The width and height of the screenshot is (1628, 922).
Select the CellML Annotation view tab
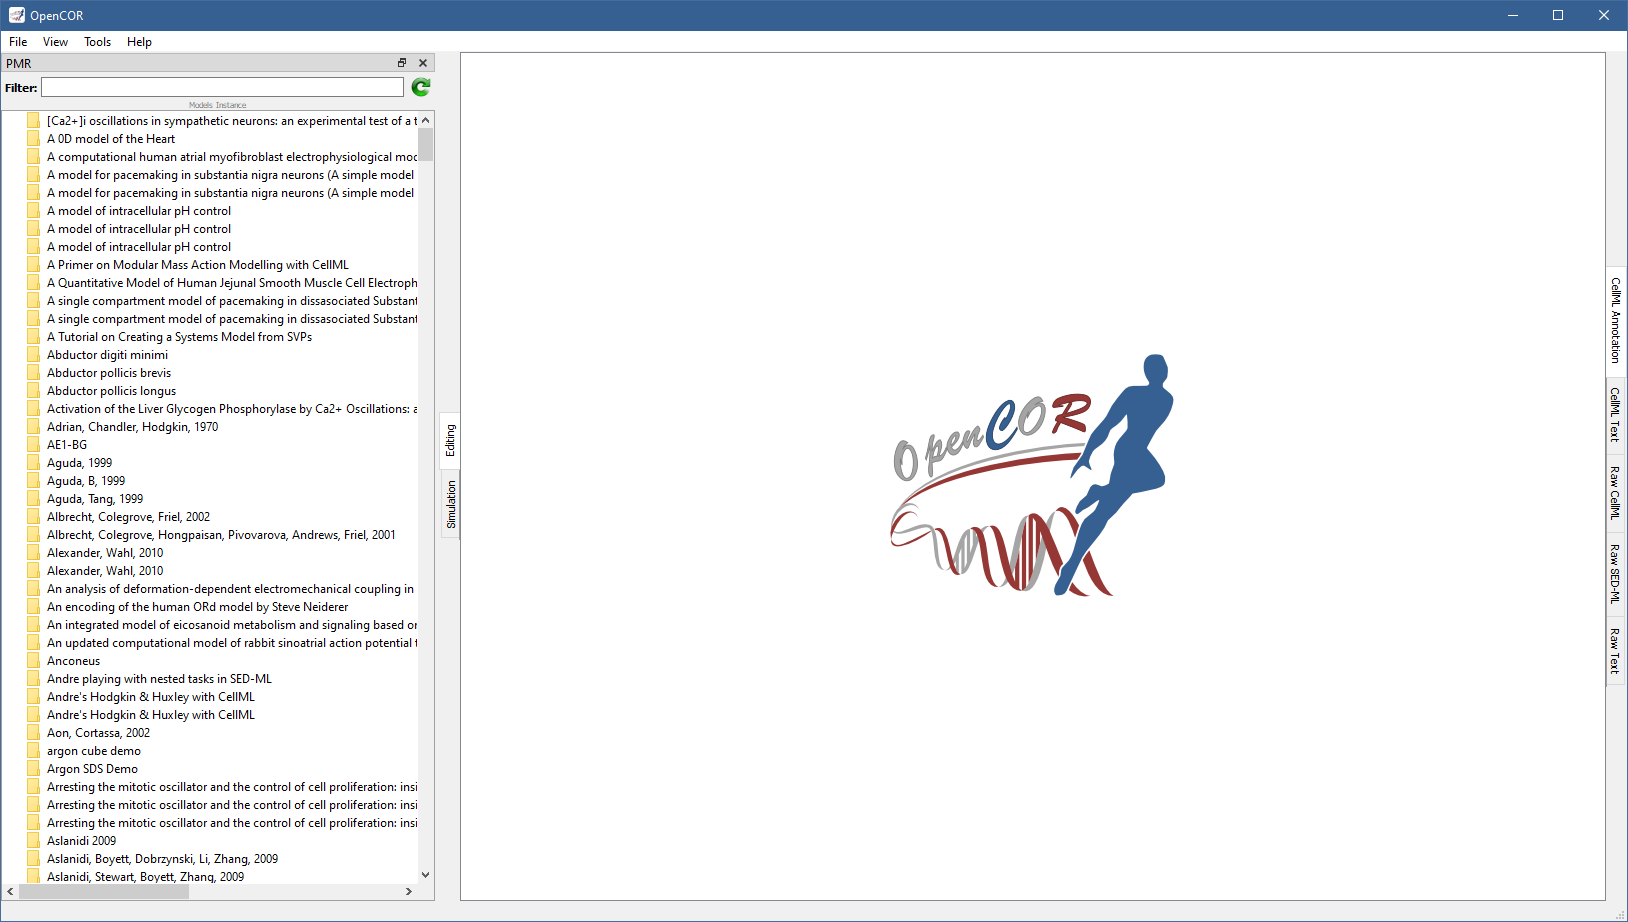point(1615,320)
